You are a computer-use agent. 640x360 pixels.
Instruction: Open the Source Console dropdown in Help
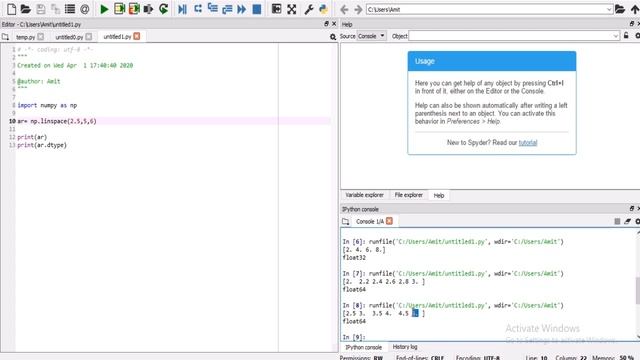coord(371,36)
